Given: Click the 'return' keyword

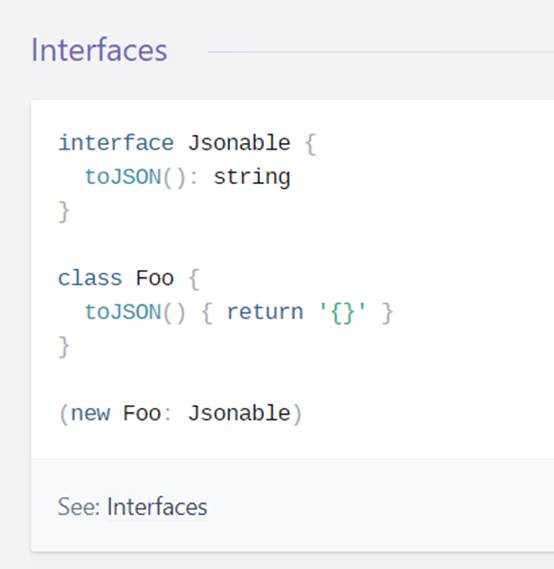Looking at the screenshot, I should tap(265, 312).
